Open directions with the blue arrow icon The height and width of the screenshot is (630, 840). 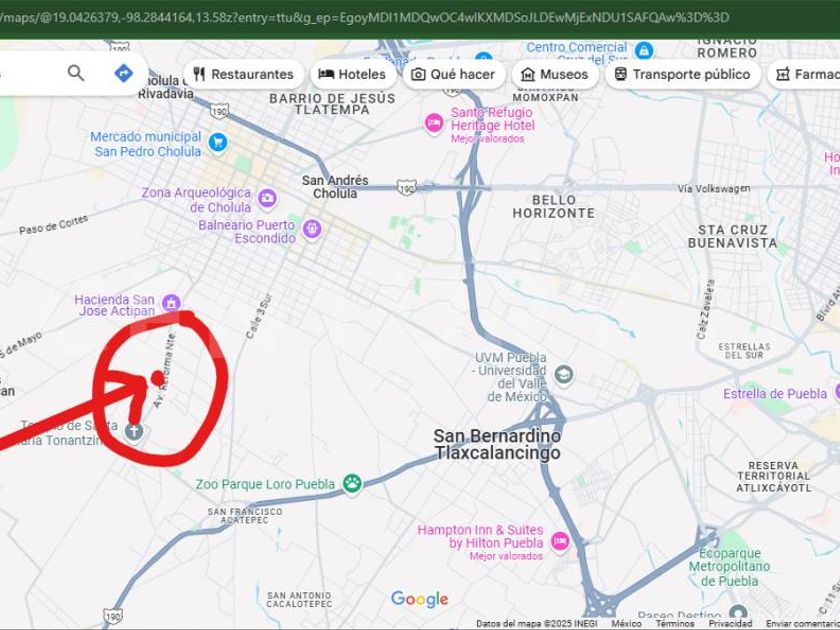click(124, 73)
